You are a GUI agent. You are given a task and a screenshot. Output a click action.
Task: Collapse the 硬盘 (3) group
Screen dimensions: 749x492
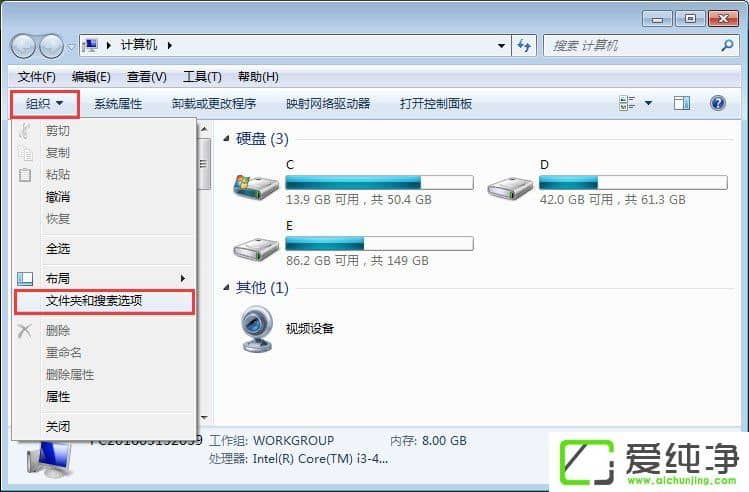click(226, 139)
